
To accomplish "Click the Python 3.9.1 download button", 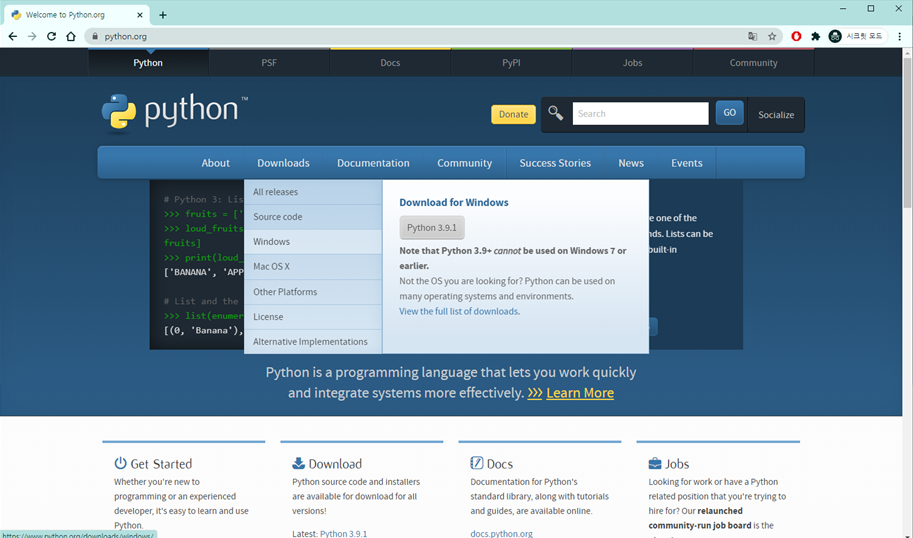I will pyautogui.click(x=432, y=228).
